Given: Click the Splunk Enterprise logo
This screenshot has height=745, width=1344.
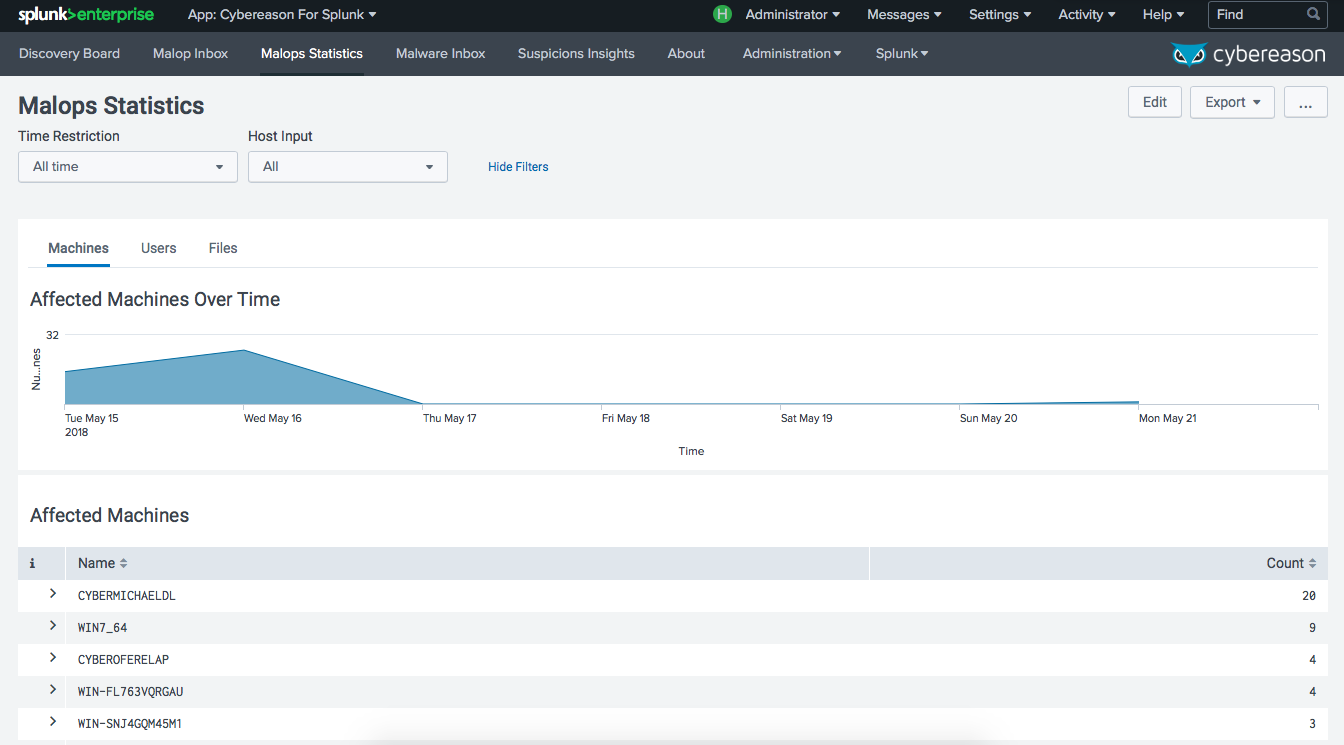Looking at the screenshot, I should click(86, 15).
